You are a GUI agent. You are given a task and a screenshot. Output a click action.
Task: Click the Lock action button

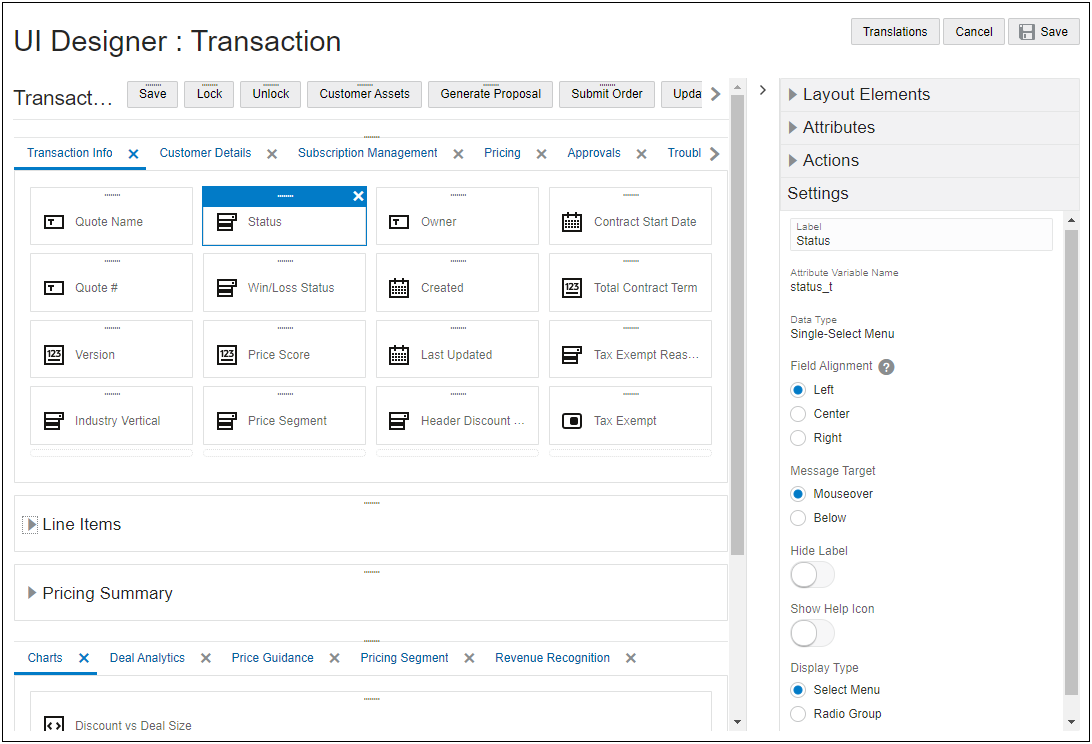(210, 95)
